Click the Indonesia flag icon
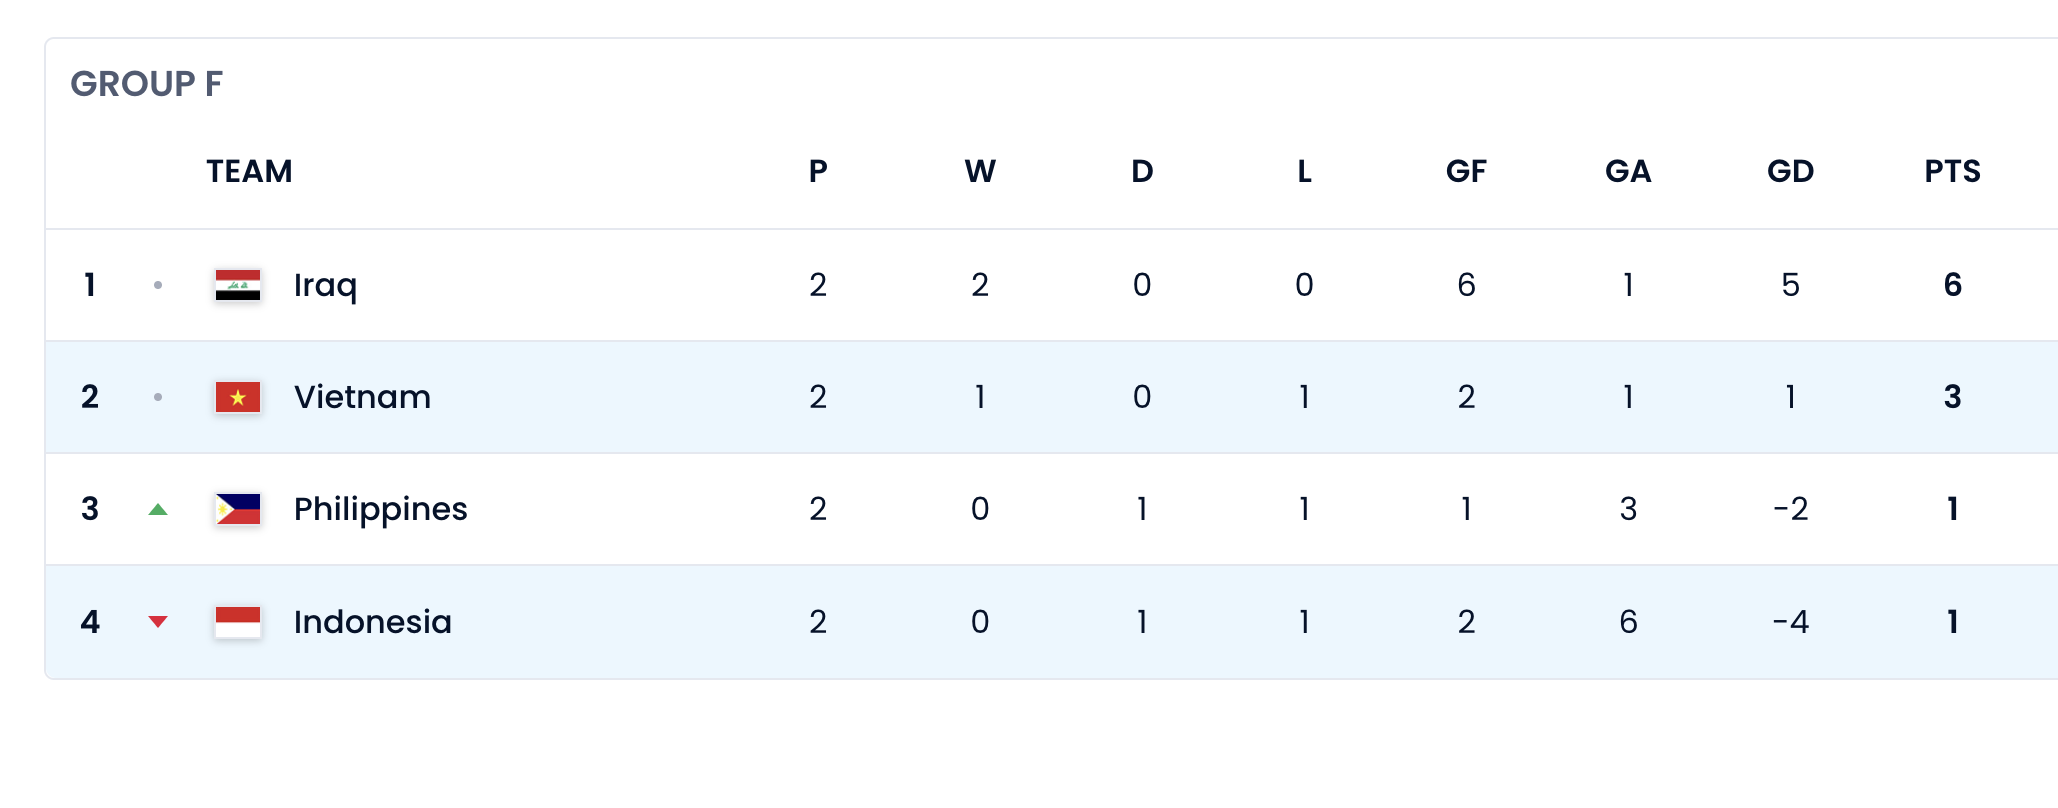This screenshot has width=2058, height=808. point(238,622)
